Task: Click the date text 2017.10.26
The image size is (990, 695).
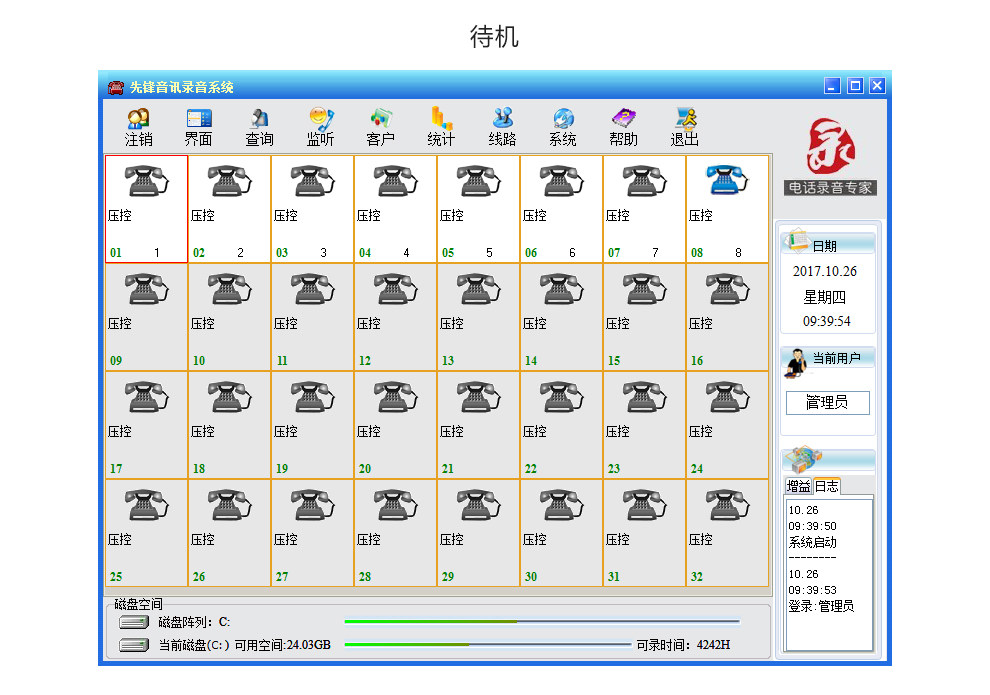Action: 825,271
